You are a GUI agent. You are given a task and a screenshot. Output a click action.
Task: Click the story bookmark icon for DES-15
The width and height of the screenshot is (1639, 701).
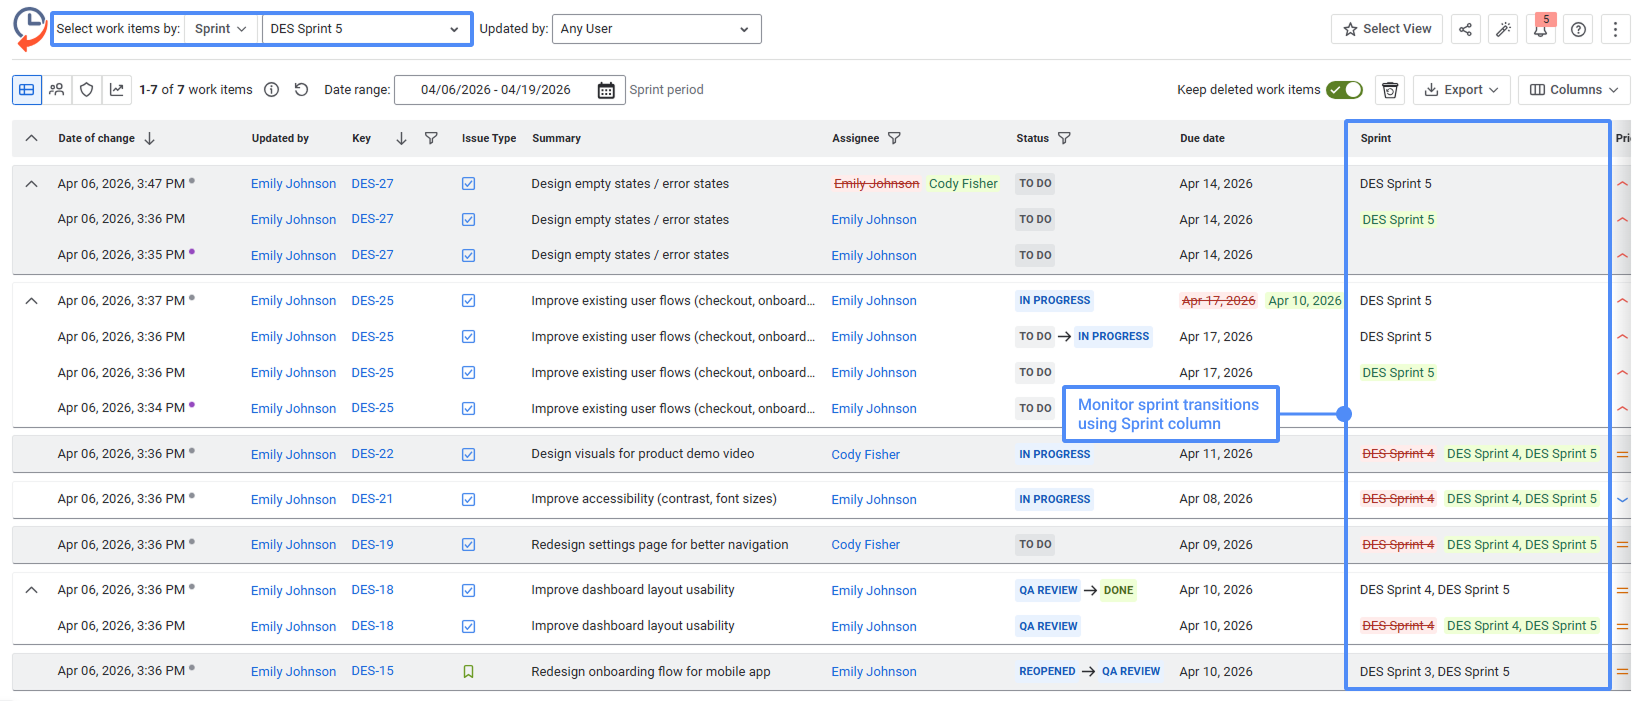click(x=468, y=672)
